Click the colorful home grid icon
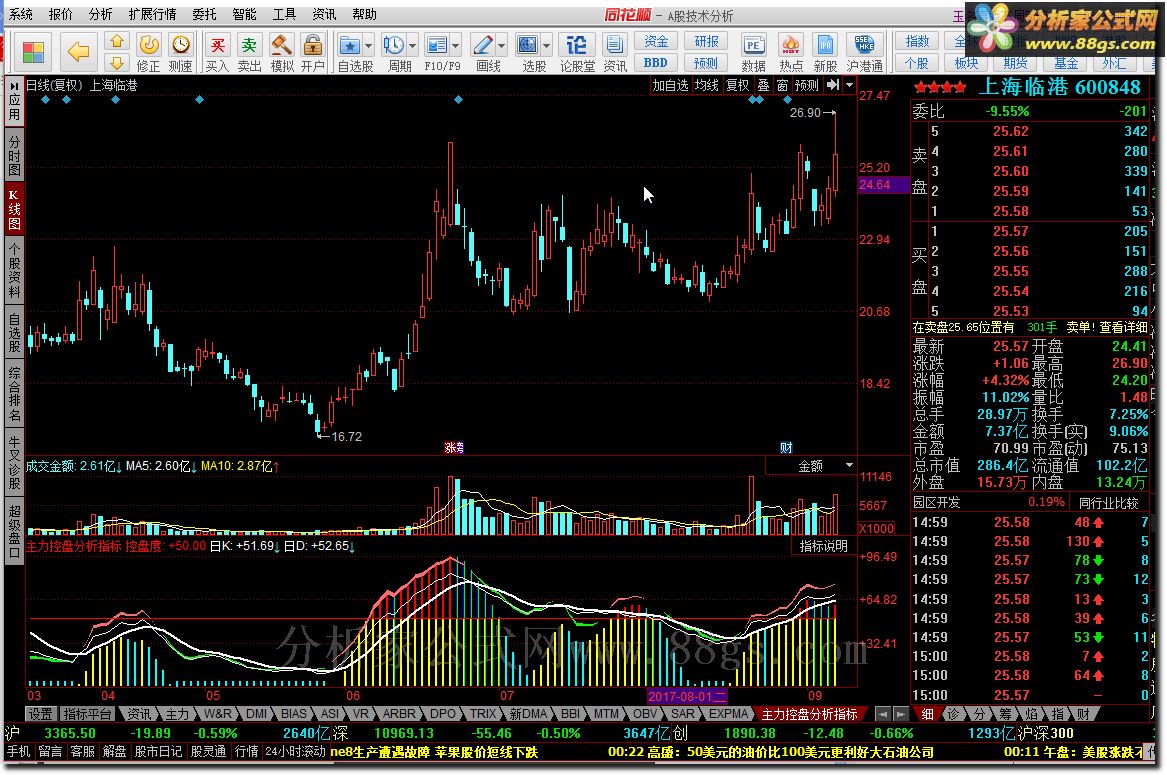The width and height of the screenshot is (1167, 775). (33, 52)
